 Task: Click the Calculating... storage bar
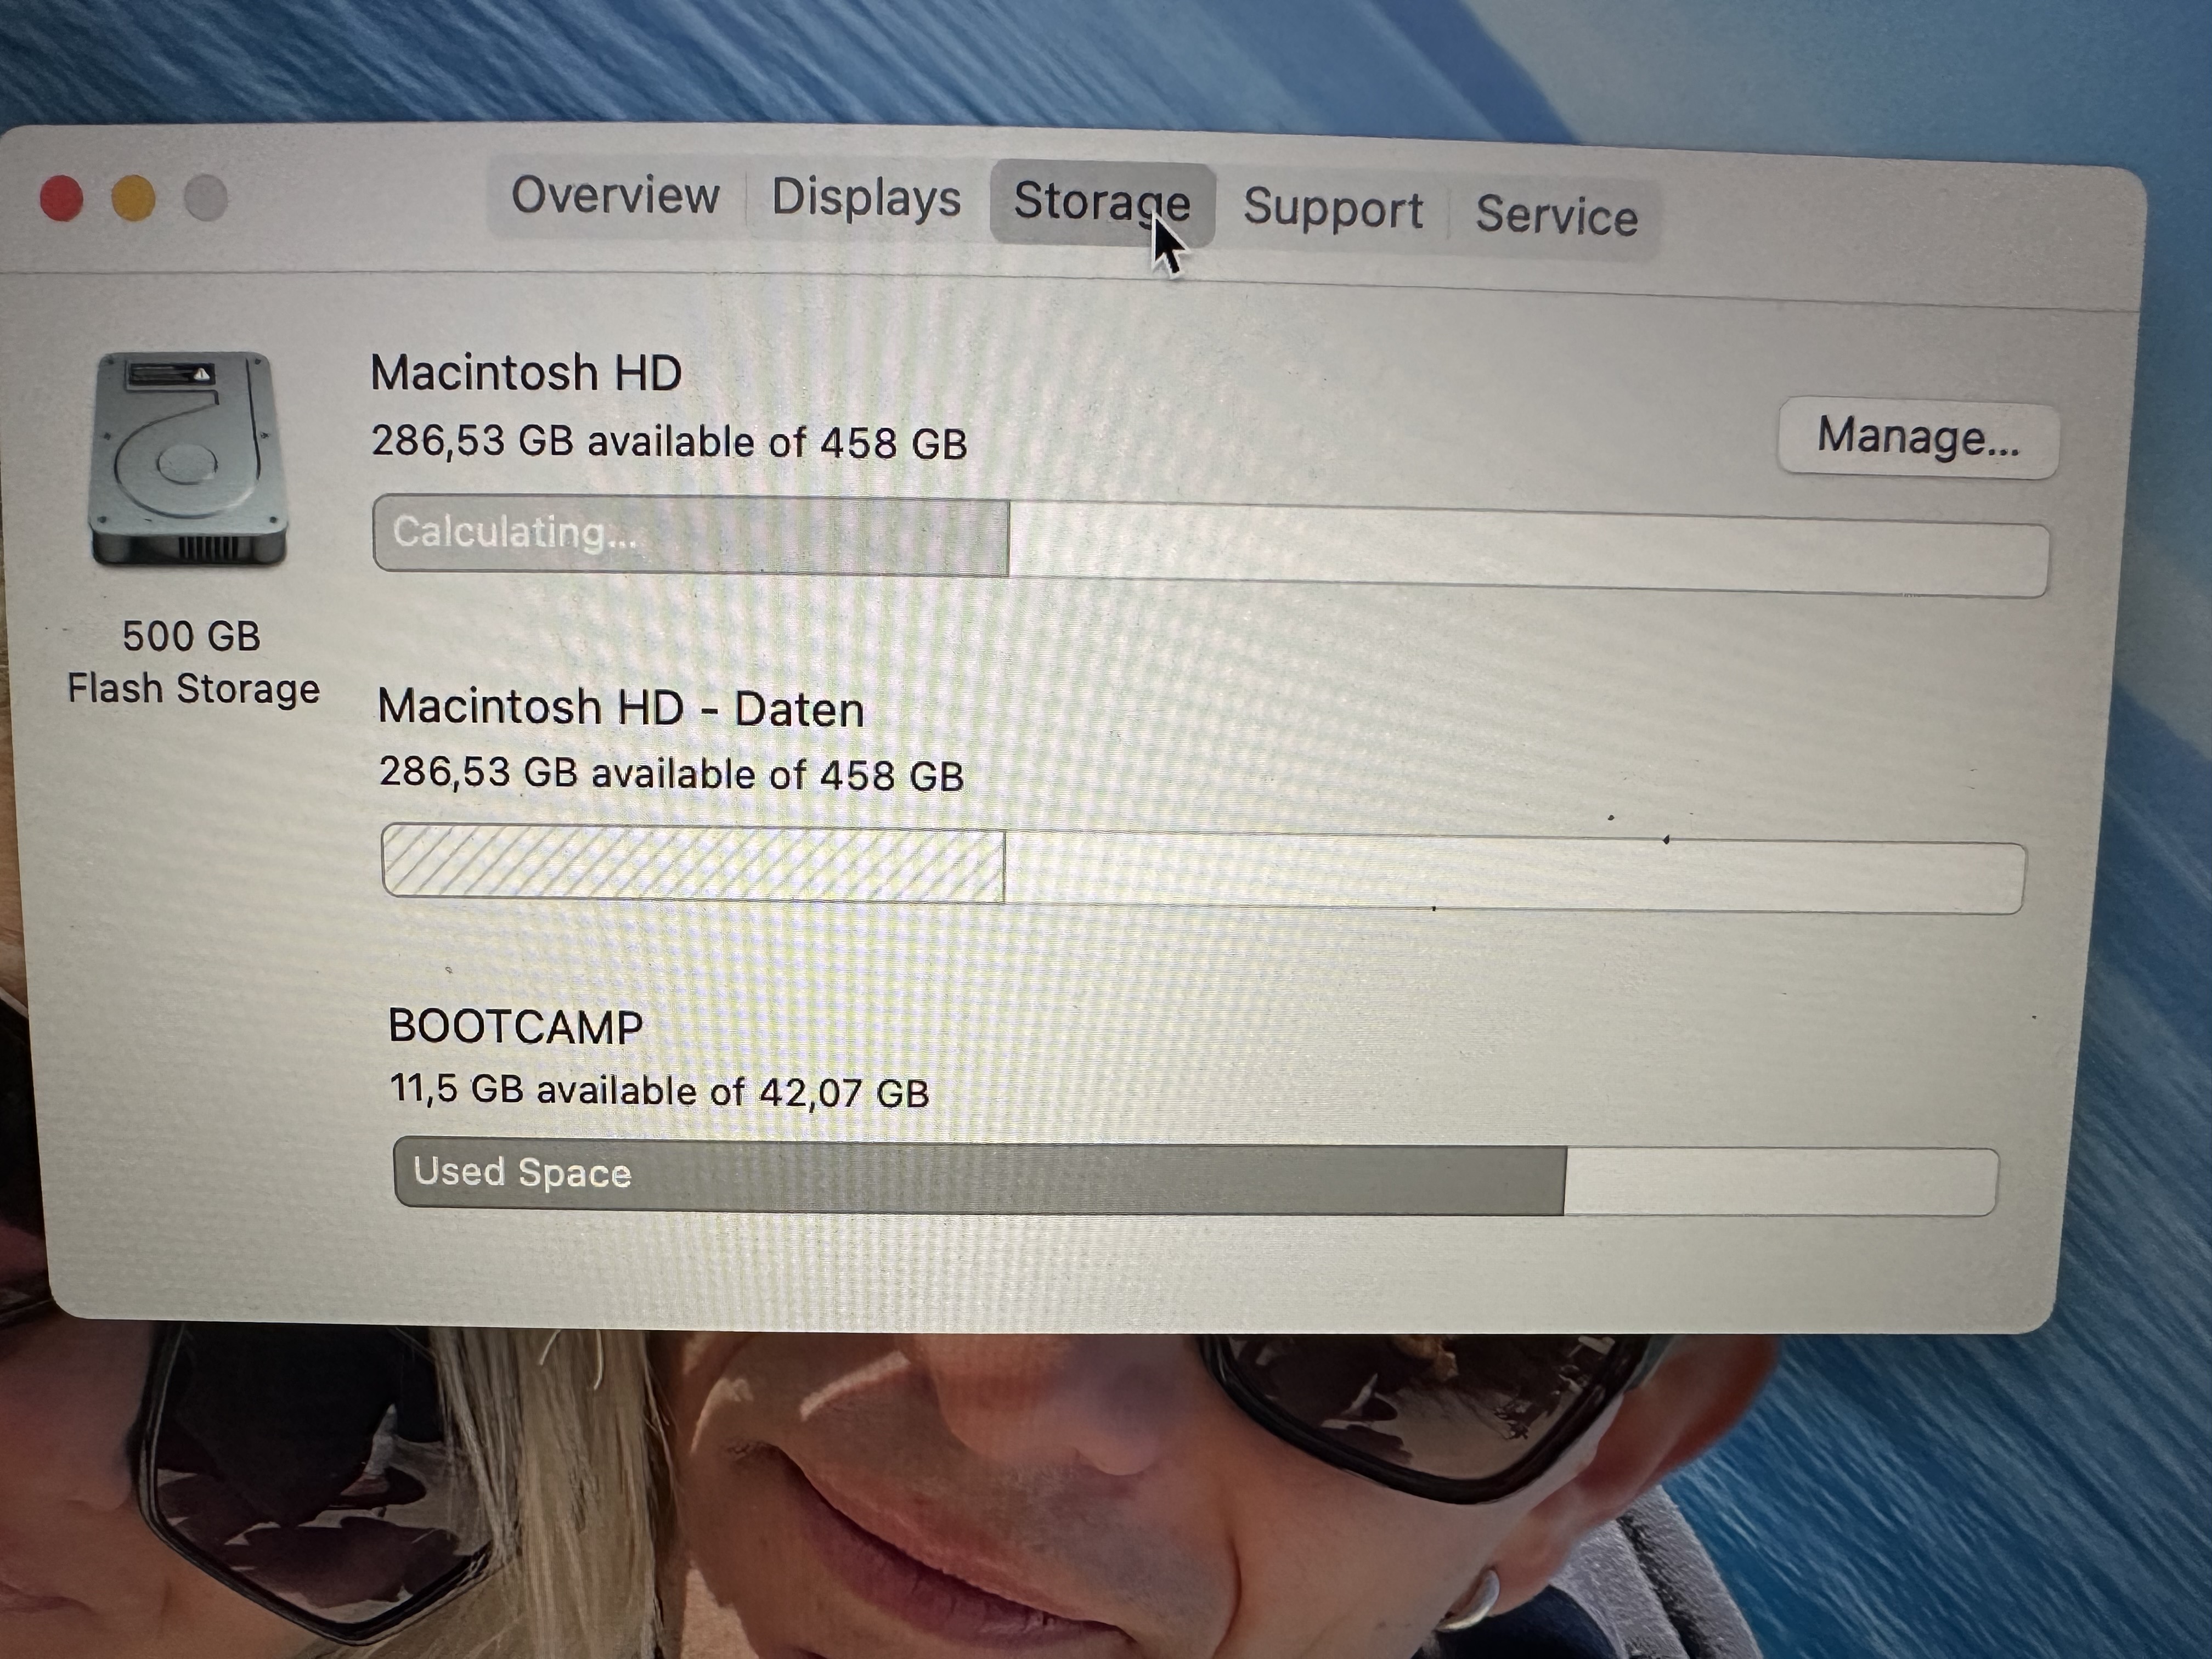pos(1211,546)
